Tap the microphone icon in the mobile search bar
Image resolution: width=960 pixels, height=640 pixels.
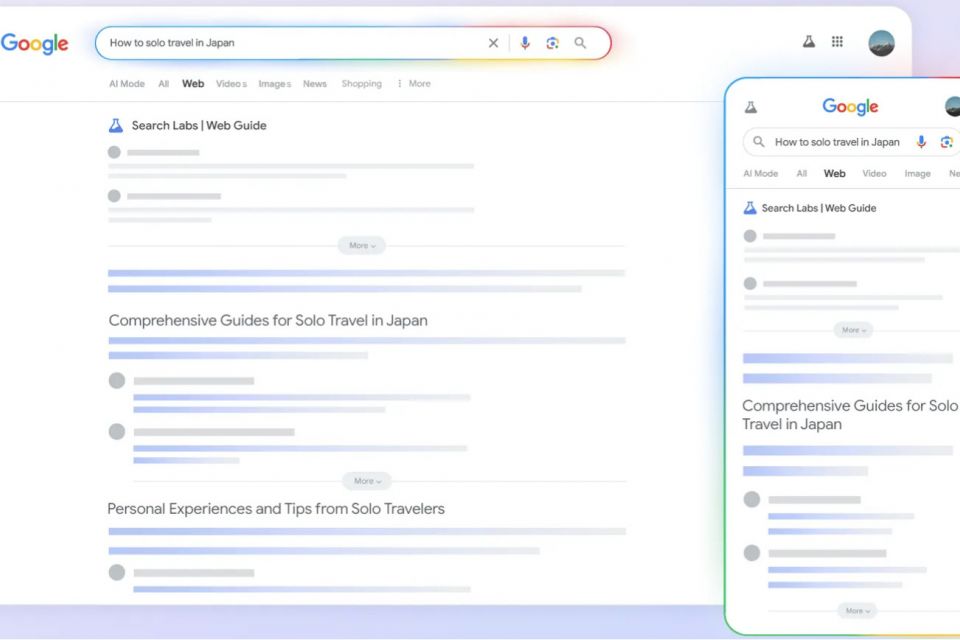pos(920,142)
